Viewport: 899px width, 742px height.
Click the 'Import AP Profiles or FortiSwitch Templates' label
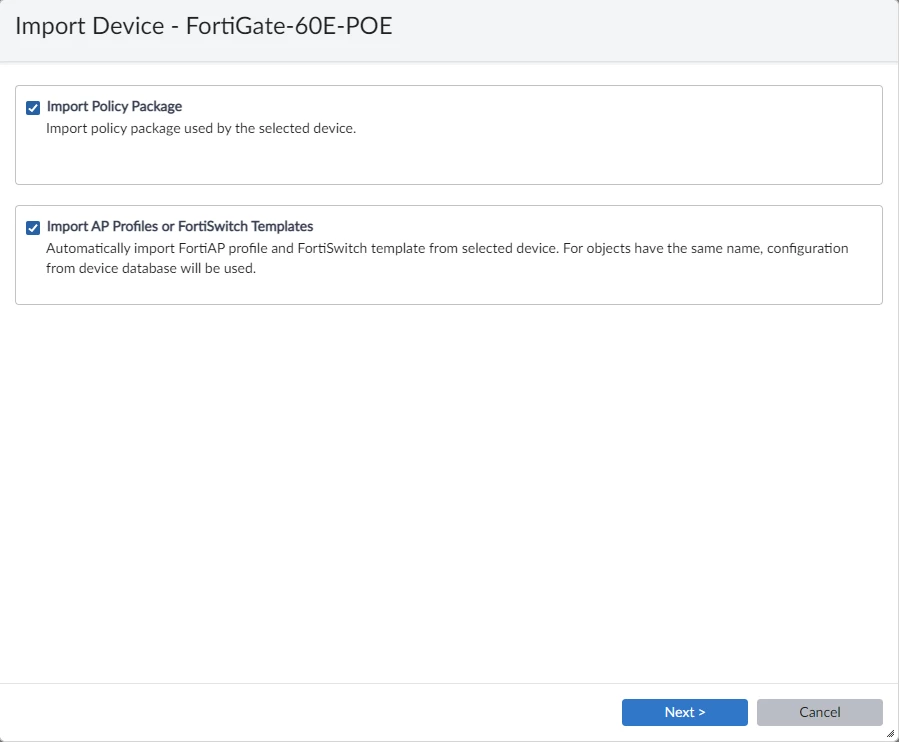(x=180, y=226)
